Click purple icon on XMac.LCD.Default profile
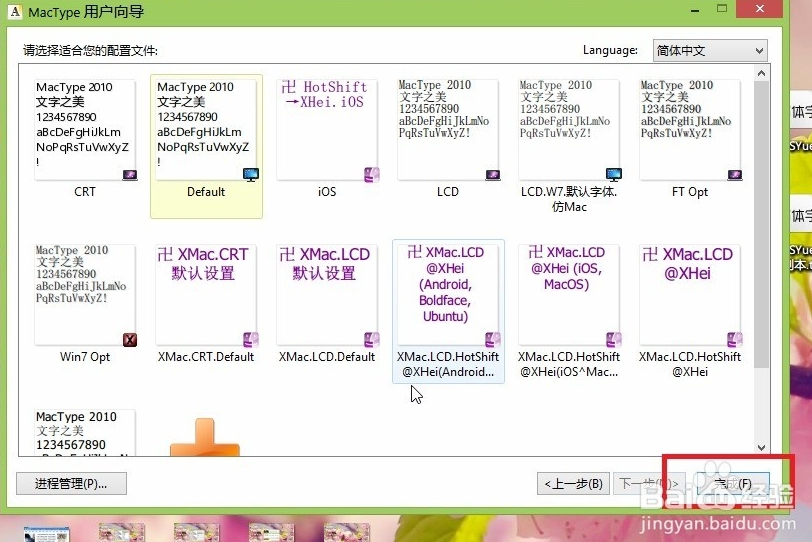The image size is (812, 542). tap(372, 340)
